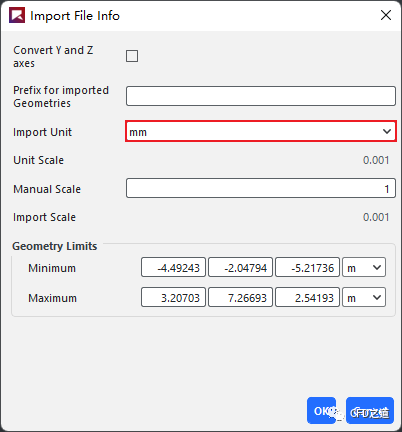Click the Import Unit dropdown arrow chevron

(387, 131)
